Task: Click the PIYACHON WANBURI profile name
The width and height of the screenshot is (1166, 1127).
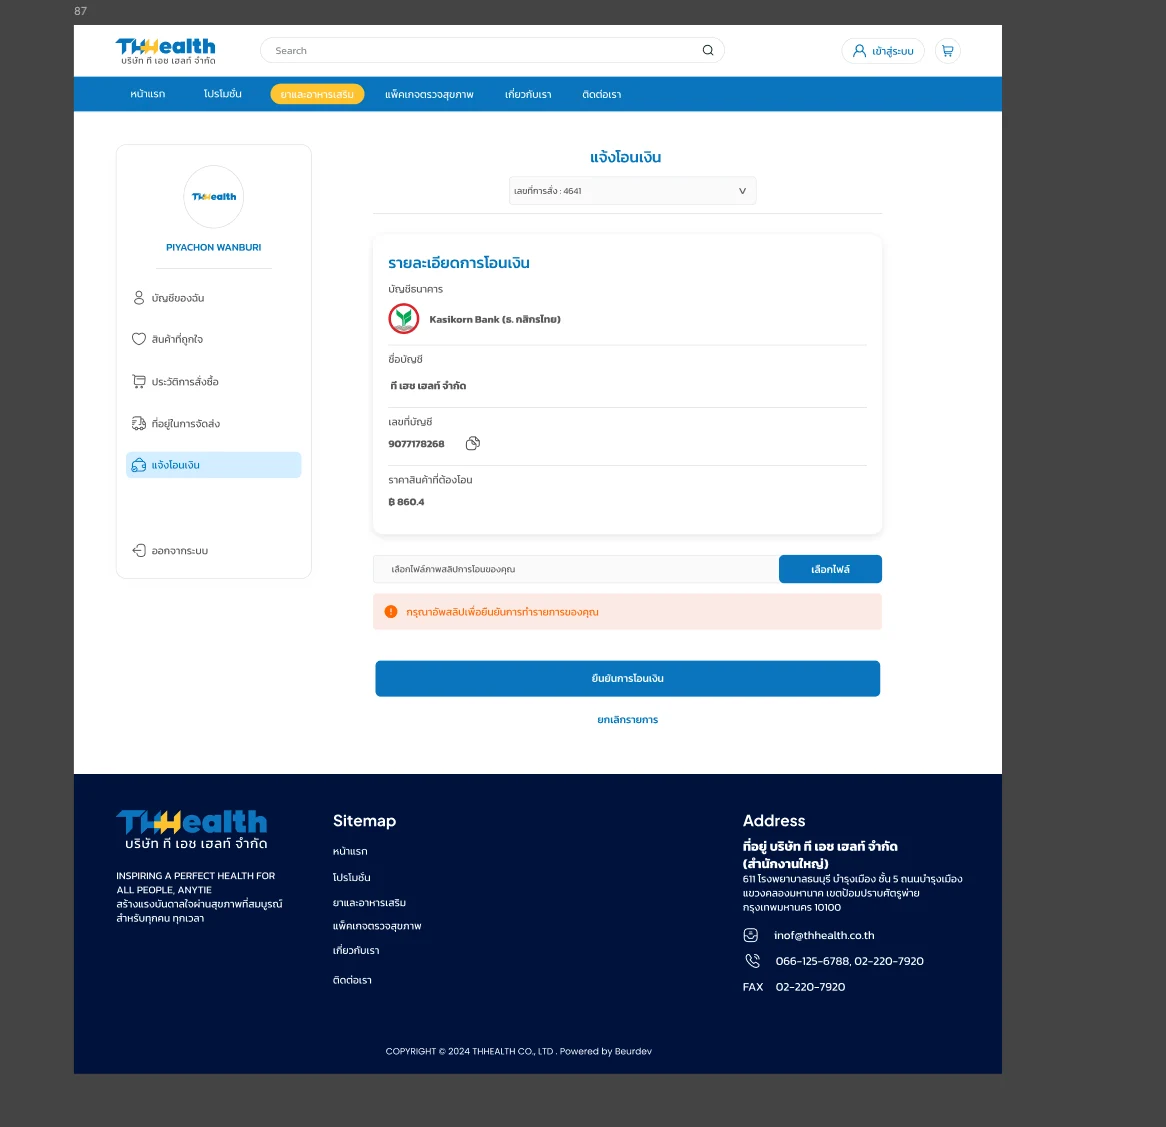Action: [x=213, y=248]
